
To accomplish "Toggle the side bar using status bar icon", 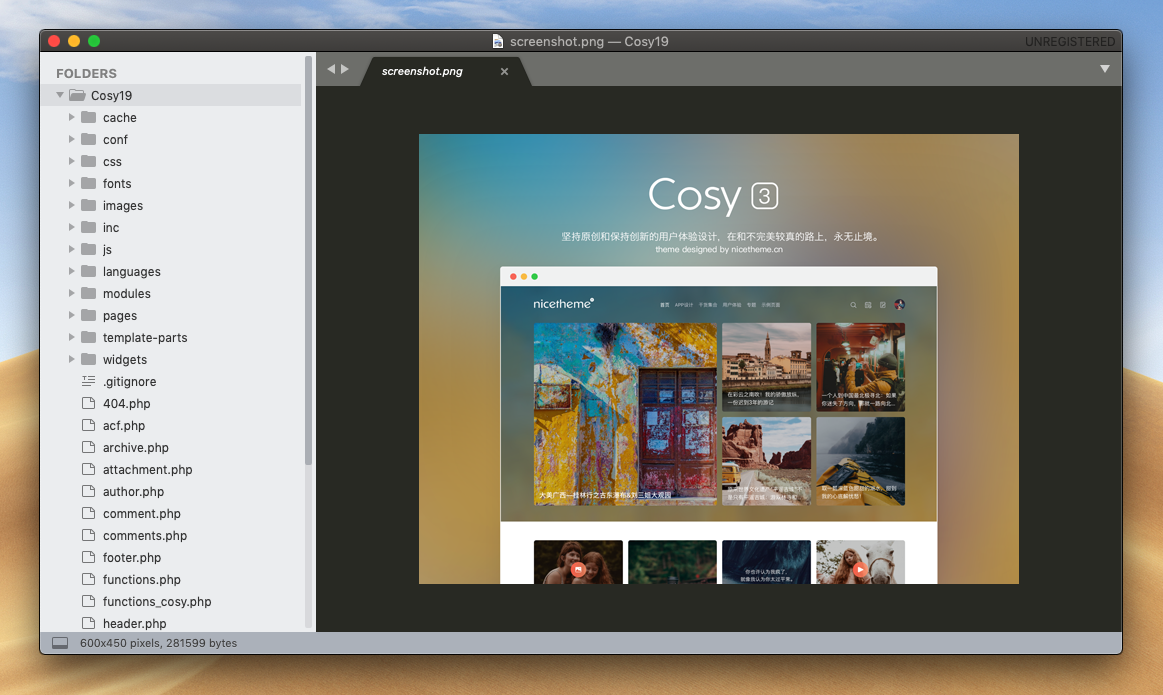I will 60,643.
